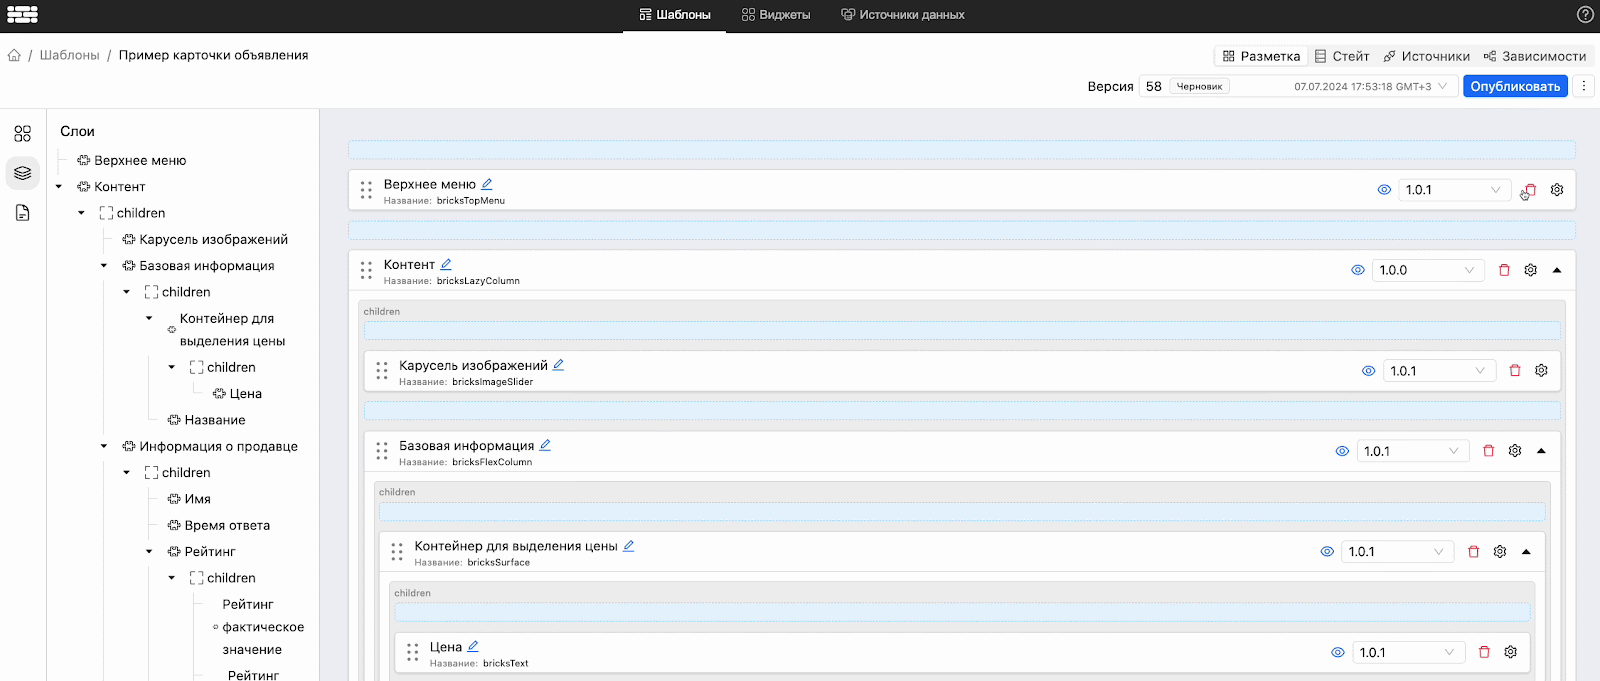Select Карусель изображений in layers tree
The image size is (1600, 681).
coord(214,240)
